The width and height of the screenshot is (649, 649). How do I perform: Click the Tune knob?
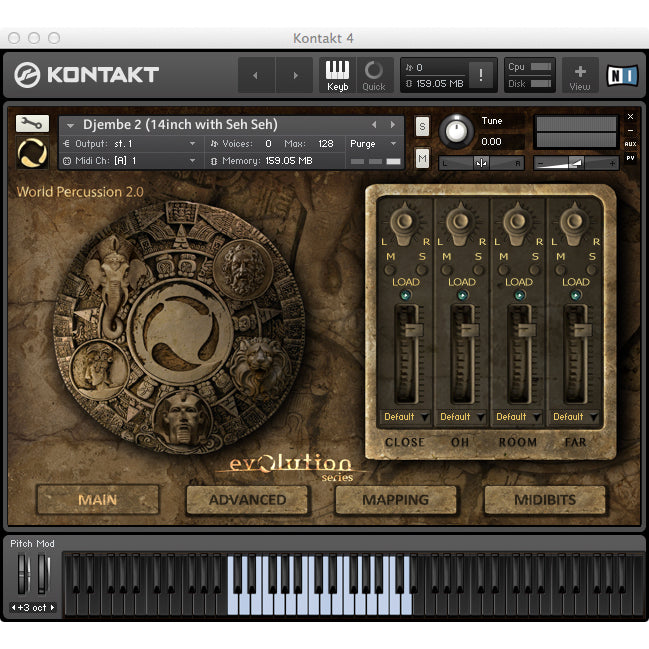coord(456,131)
